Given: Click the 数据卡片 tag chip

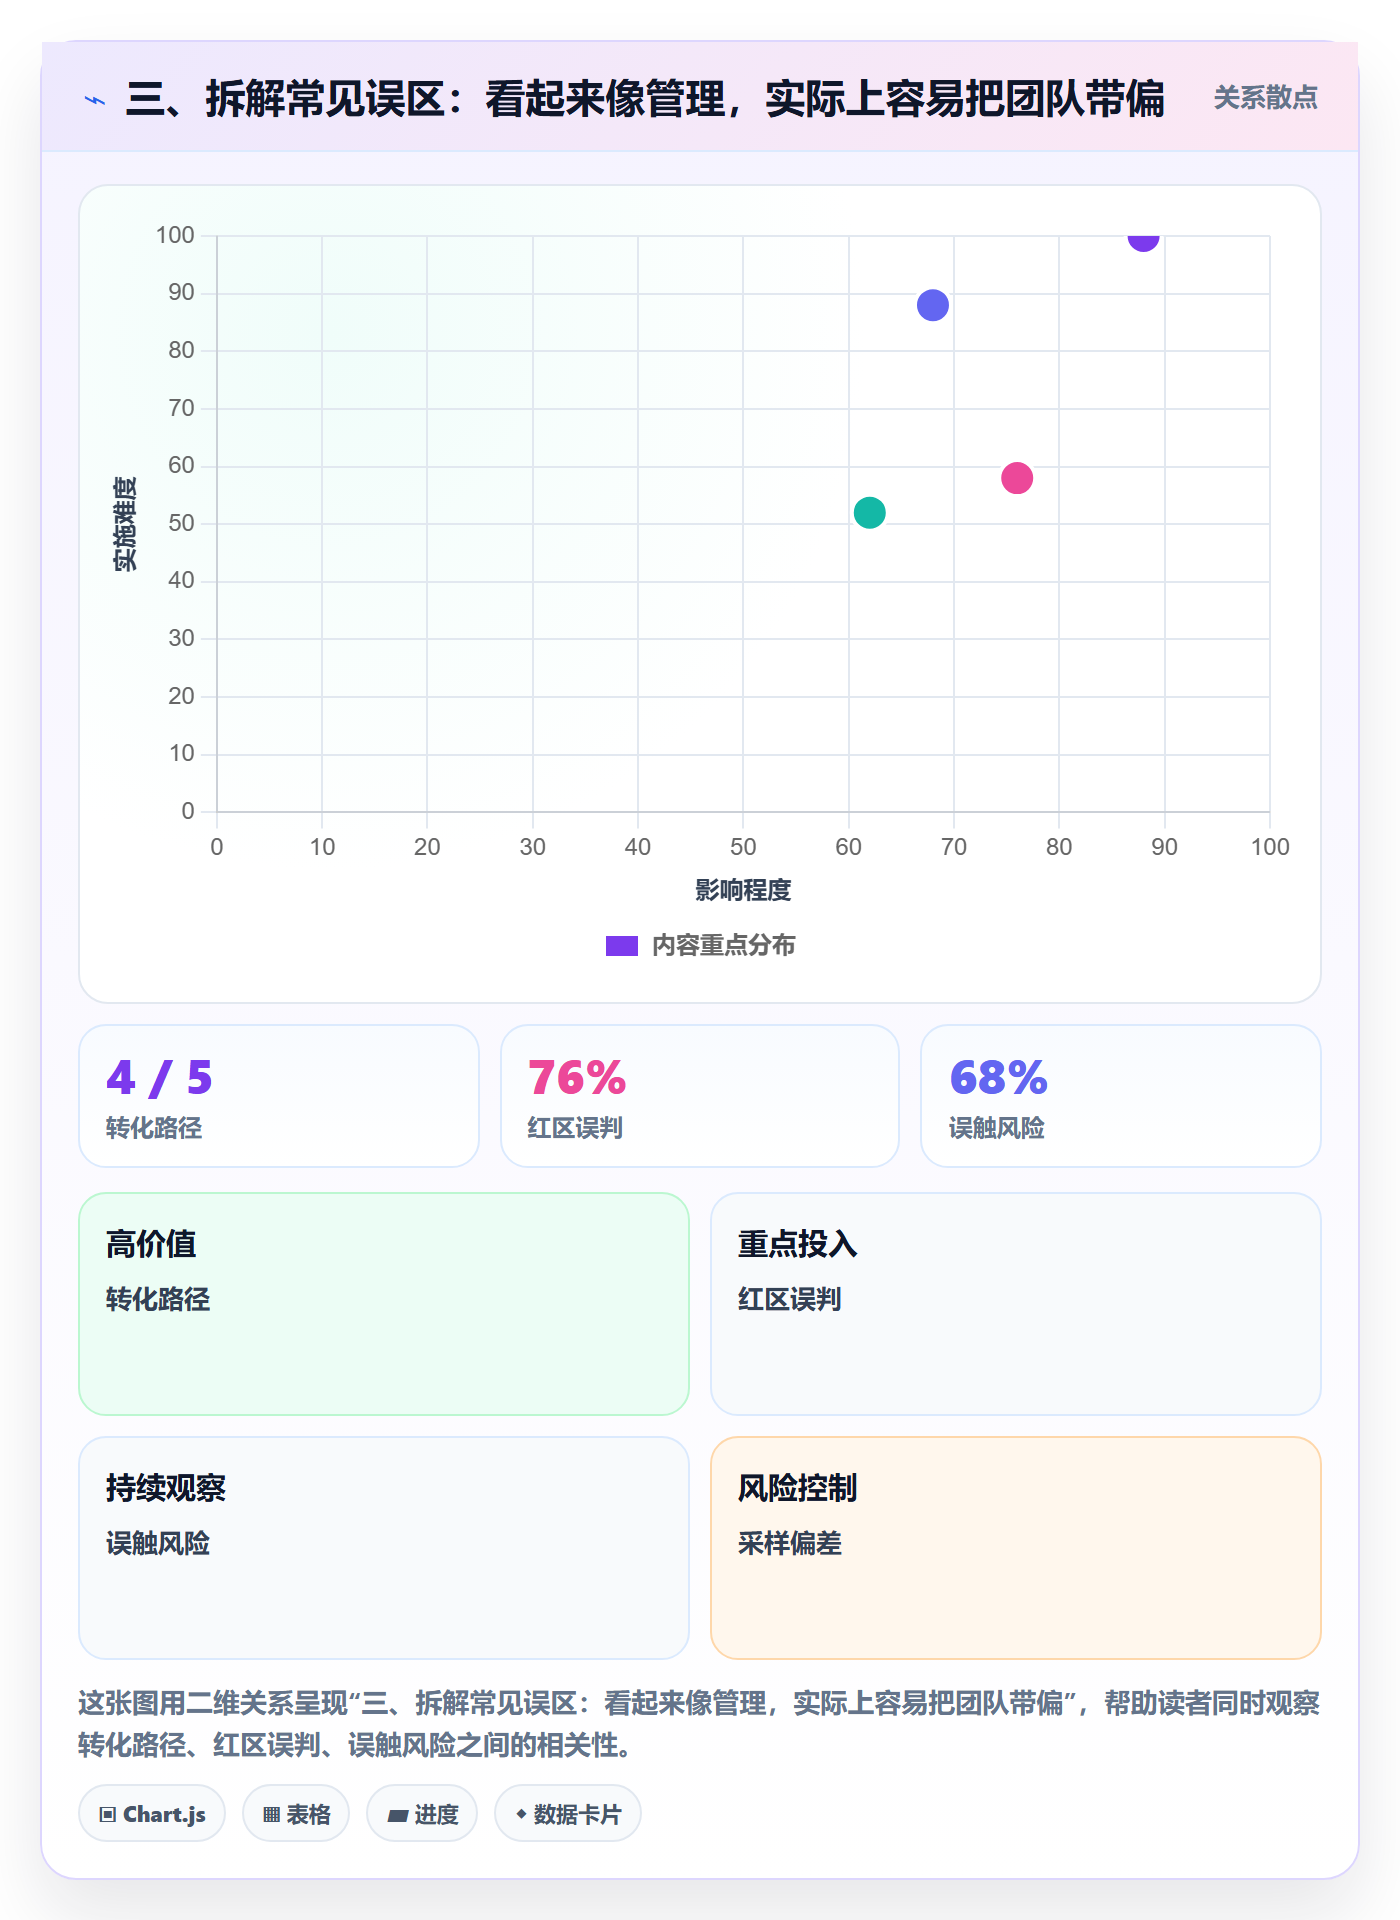Looking at the screenshot, I should click(568, 1814).
